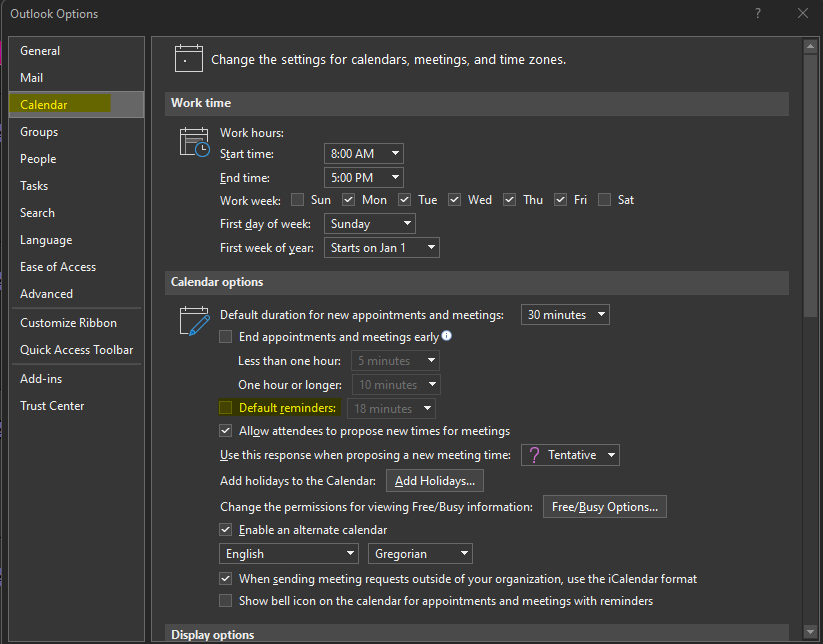Screen dimensions: 823x644
Task: Open the Search options category
Action: (x=77, y=213)
